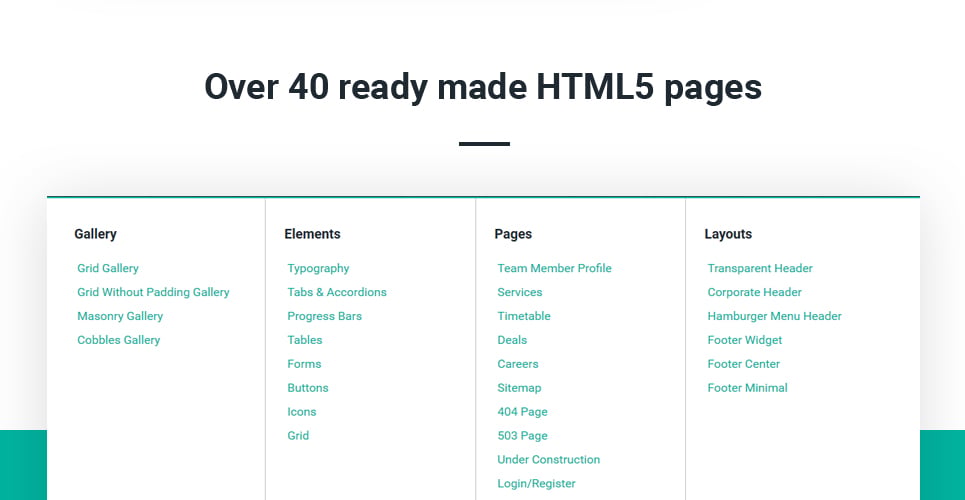965x500 pixels.
Task: Visit the Deals page
Action: [512, 341]
